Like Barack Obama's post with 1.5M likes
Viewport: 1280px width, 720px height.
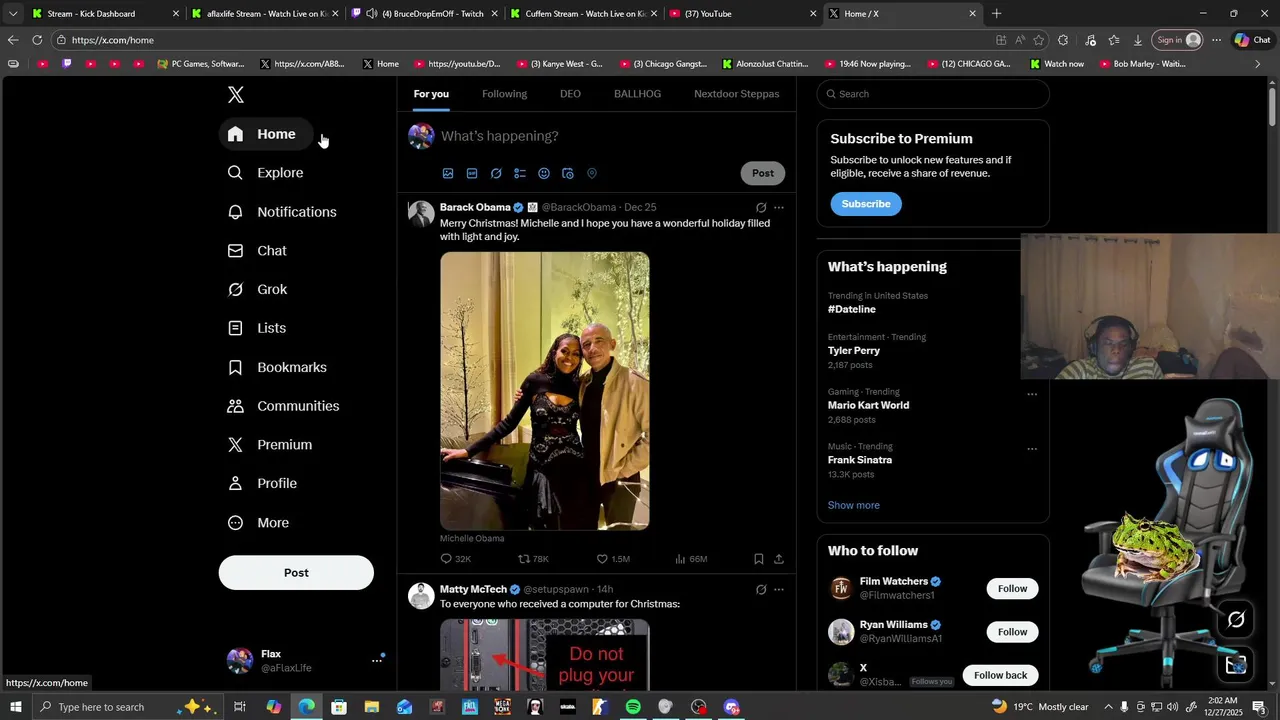pyautogui.click(x=613, y=559)
